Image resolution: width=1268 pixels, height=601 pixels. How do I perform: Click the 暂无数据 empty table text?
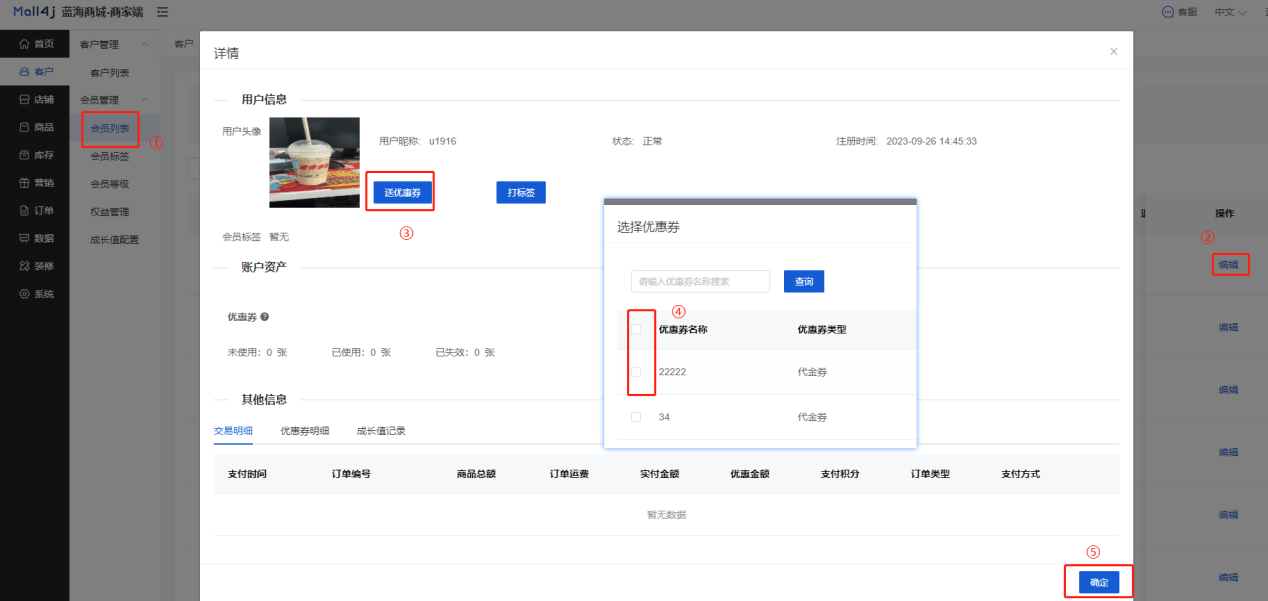pos(666,515)
